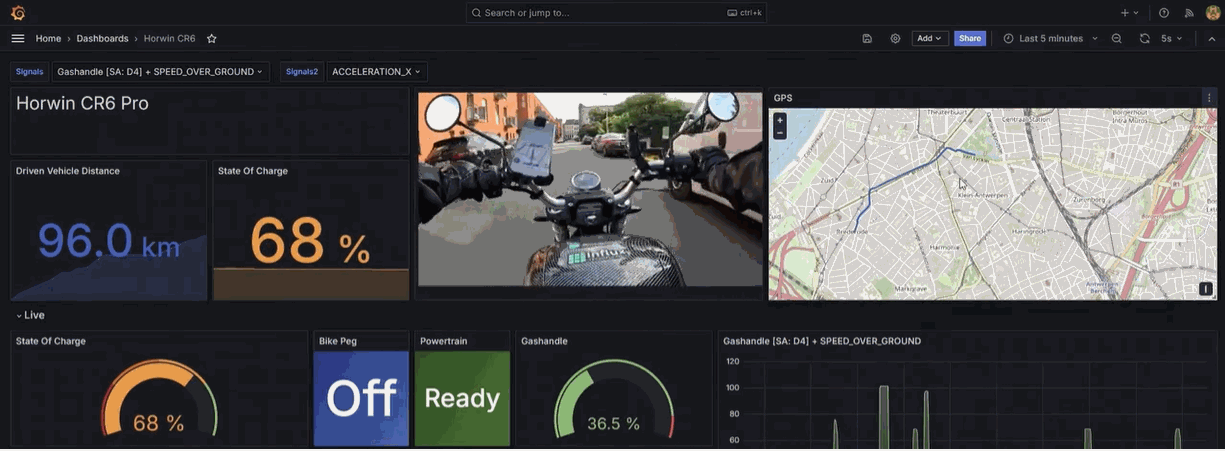1225x451 pixels.
Task: Go to Home breadcrumb
Action: coord(48,38)
